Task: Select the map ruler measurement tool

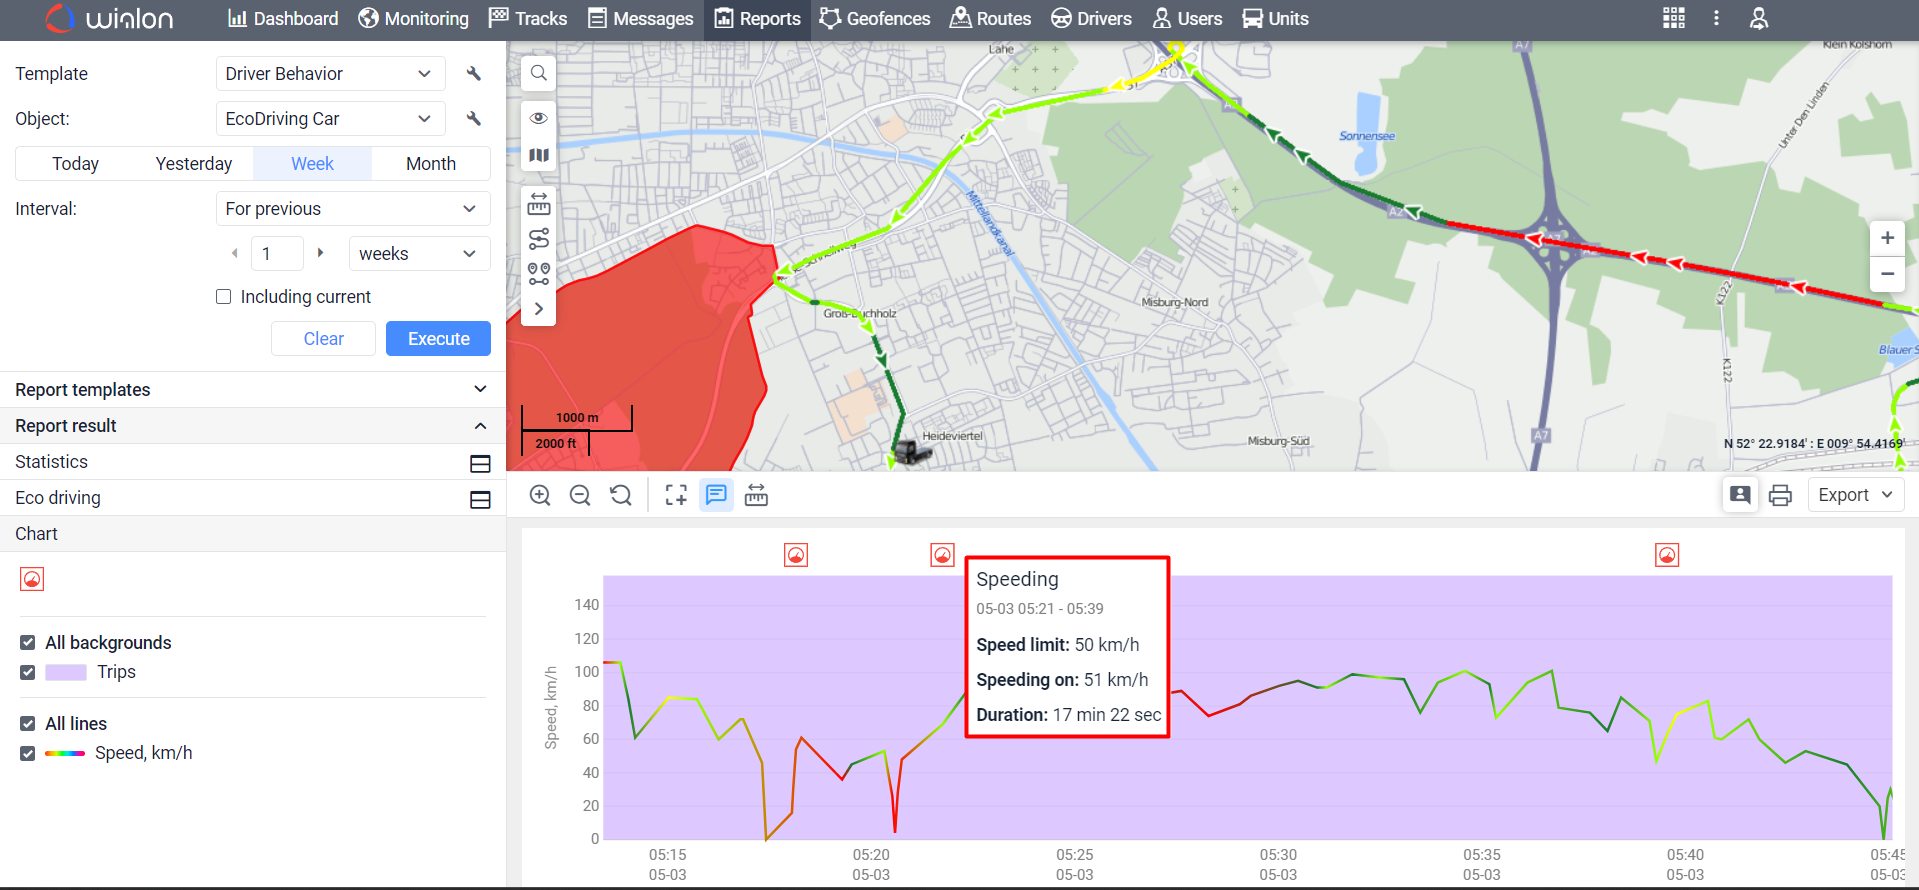Action: [538, 205]
